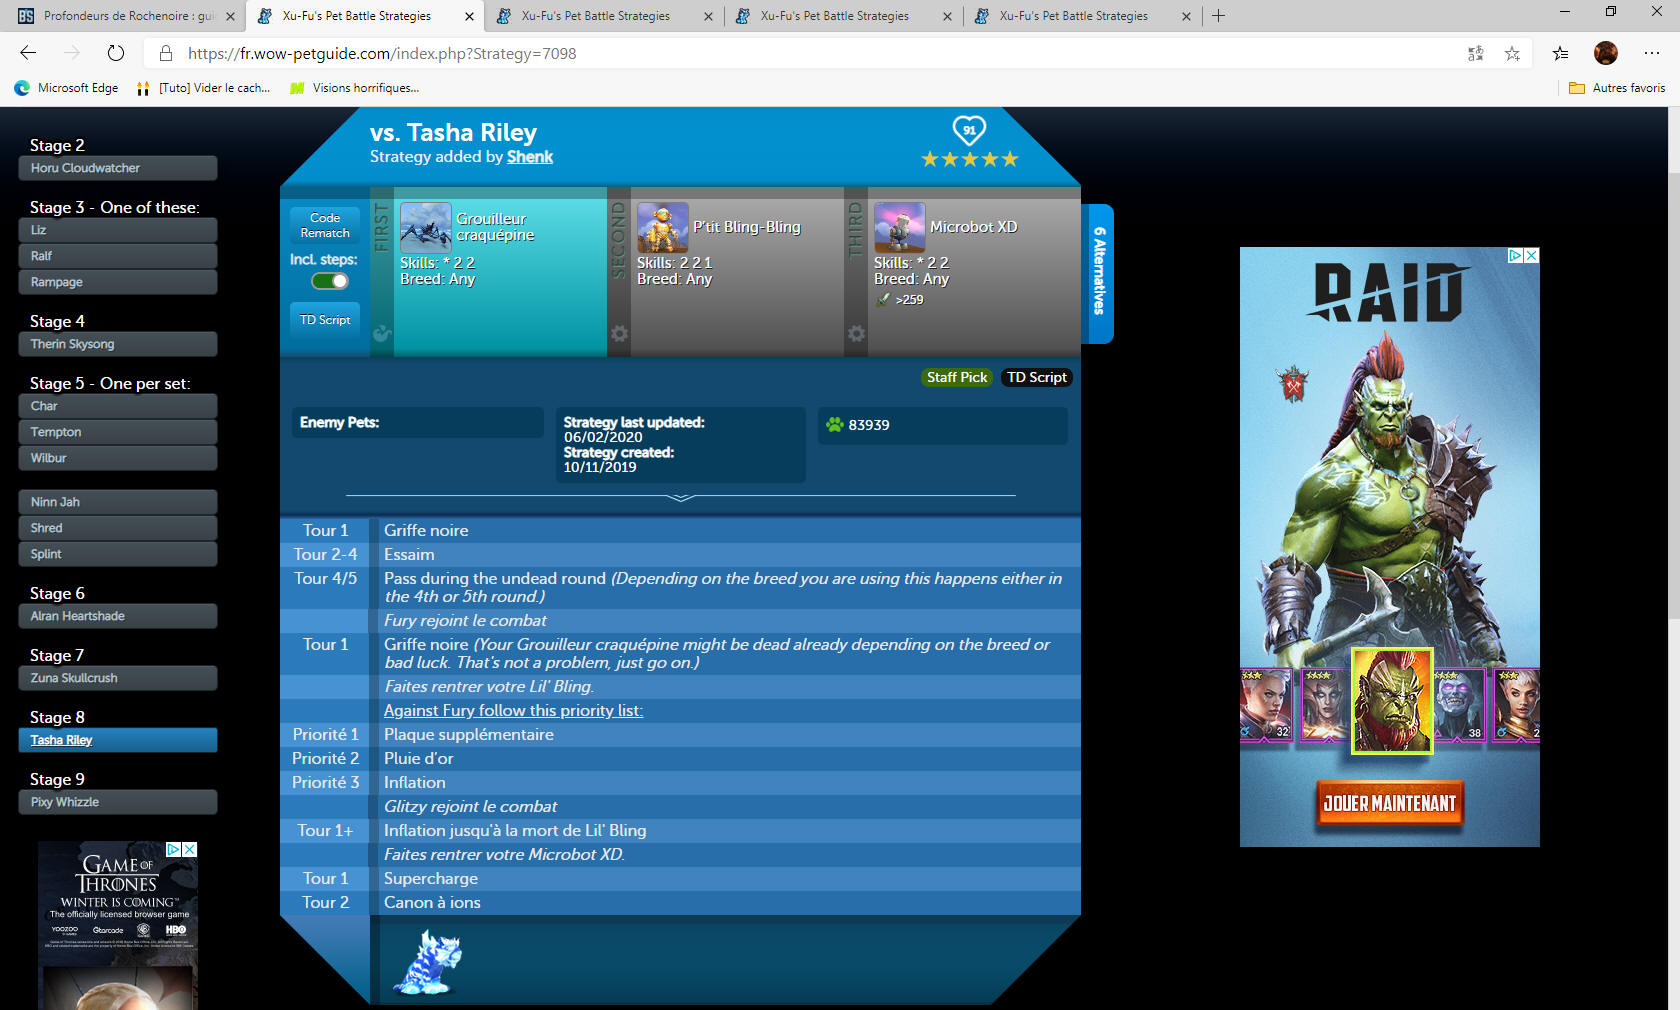Click the first rating star
The width and height of the screenshot is (1680, 1010).
pos(930,159)
